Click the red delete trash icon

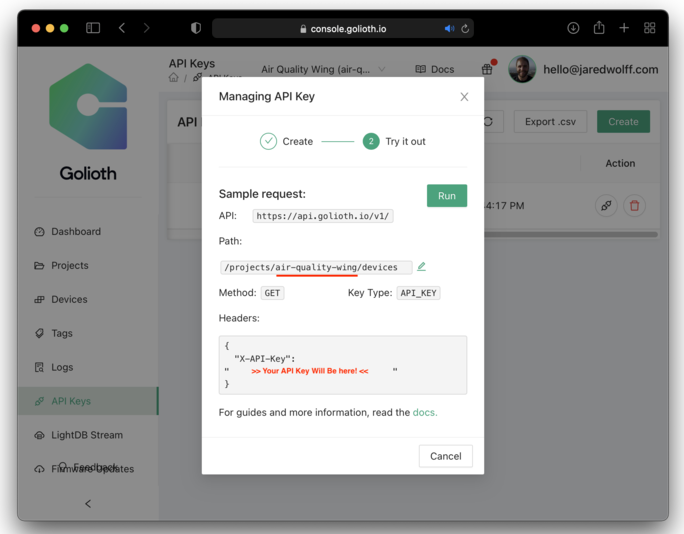click(634, 206)
